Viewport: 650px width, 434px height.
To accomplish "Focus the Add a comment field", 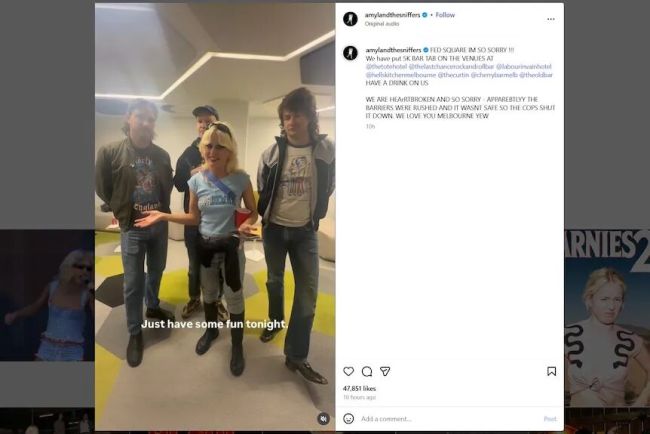I will click(x=450, y=419).
